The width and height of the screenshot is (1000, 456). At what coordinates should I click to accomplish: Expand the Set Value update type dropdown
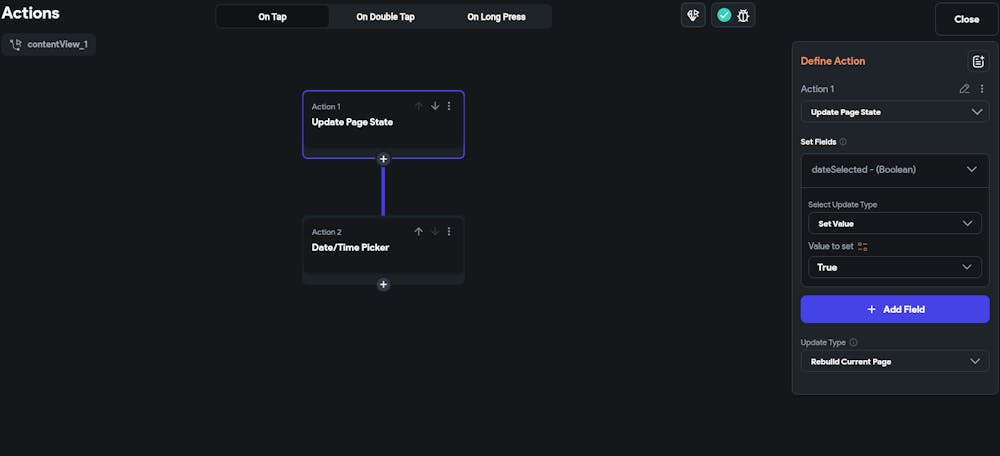(x=895, y=224)
